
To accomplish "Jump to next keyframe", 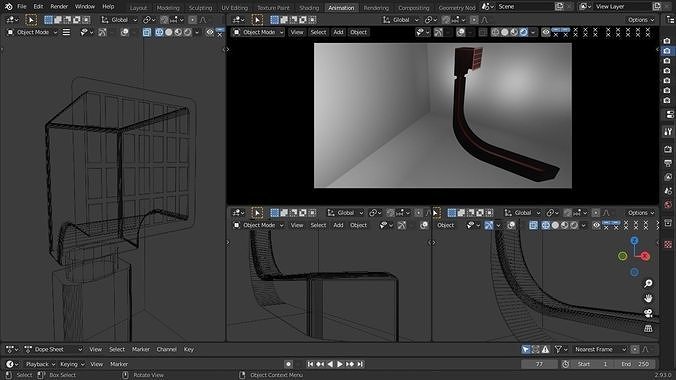I will (350, 364).
